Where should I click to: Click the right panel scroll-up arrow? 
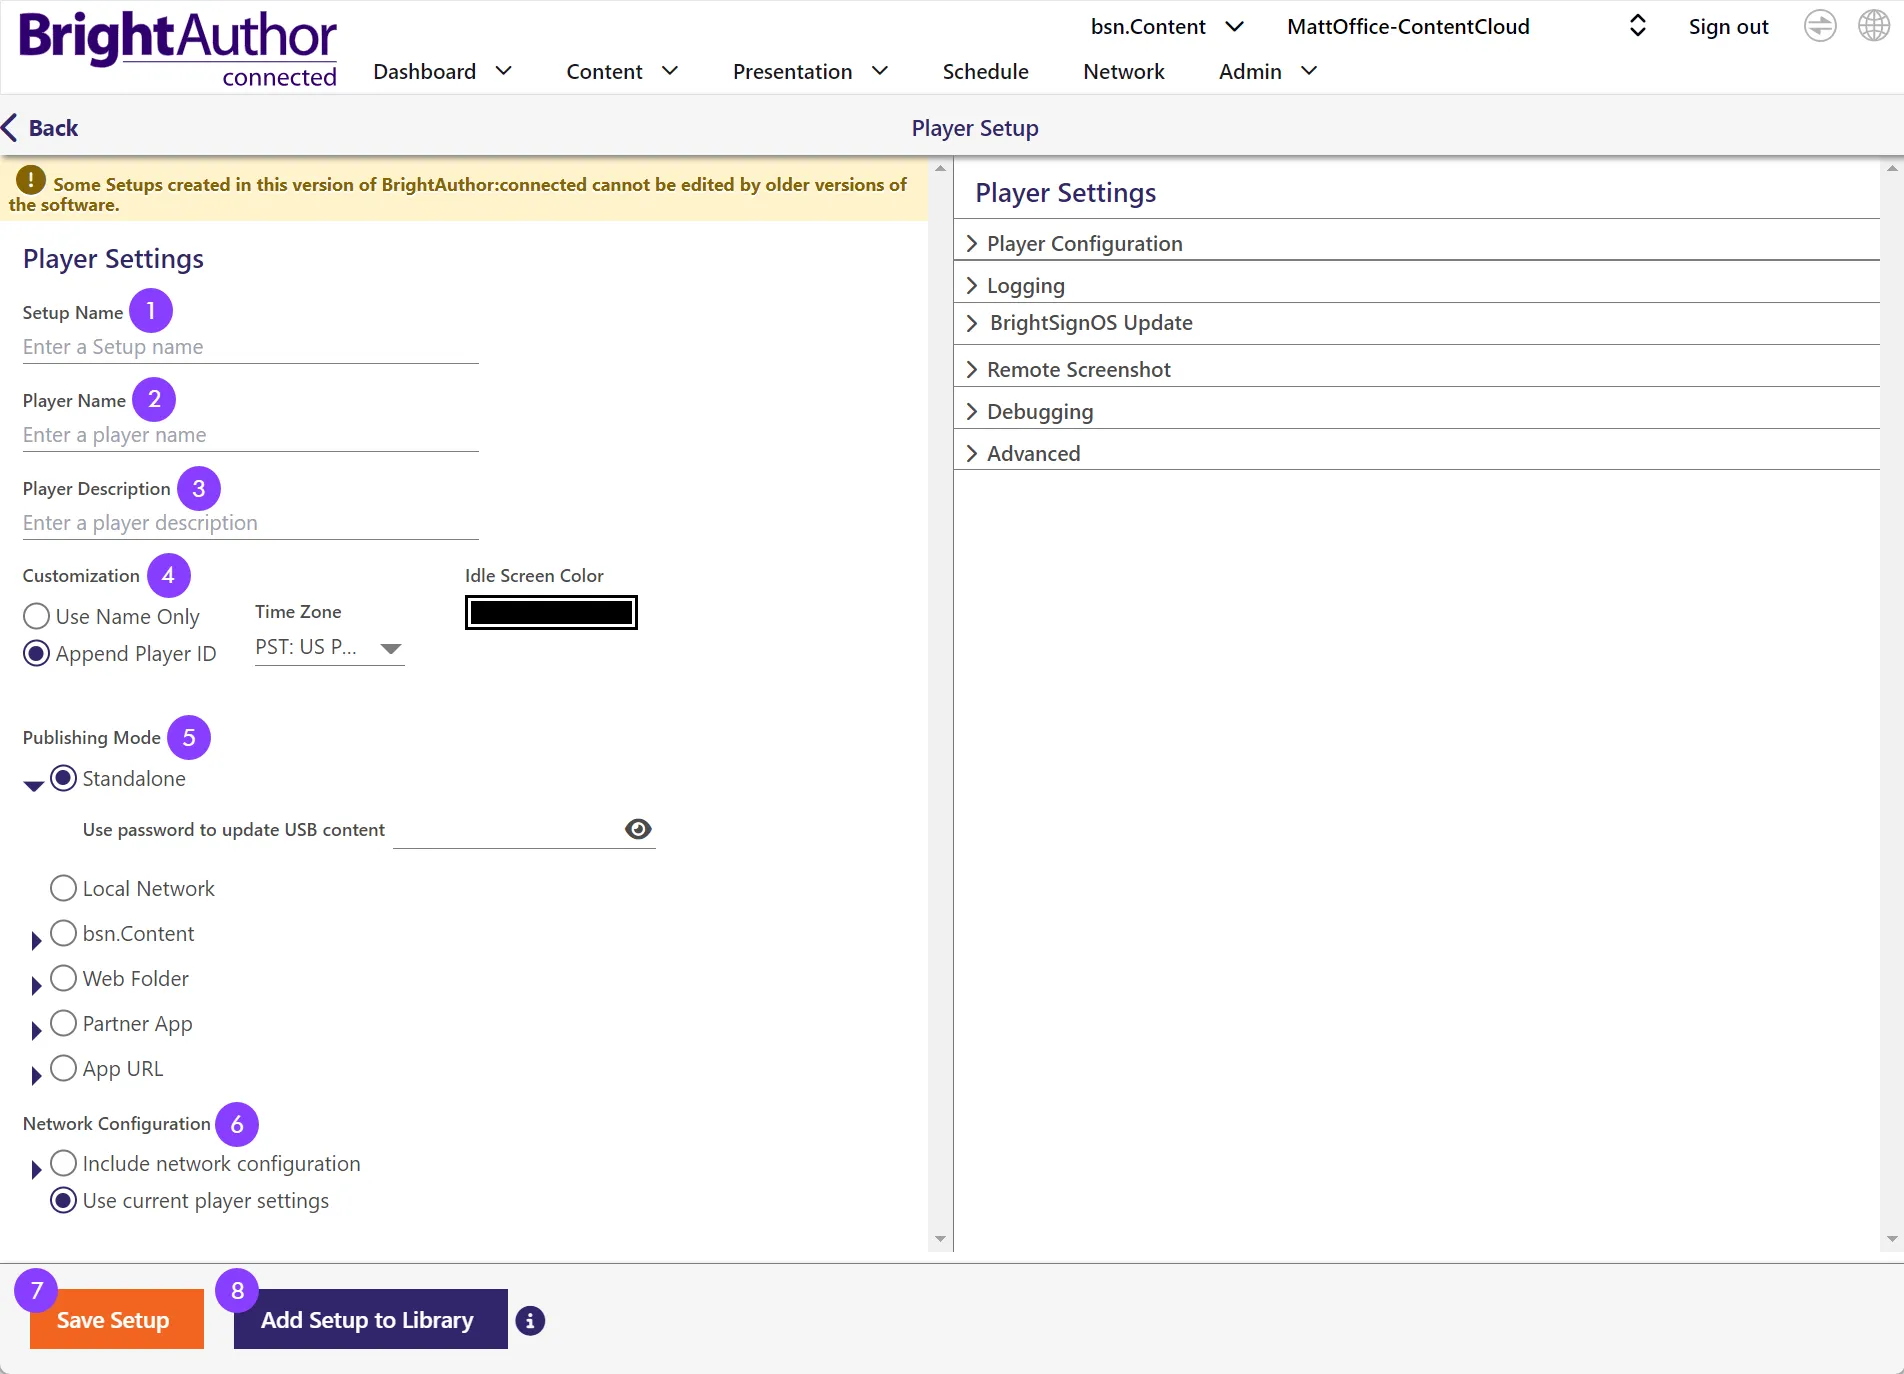[x=1892, y=168]
